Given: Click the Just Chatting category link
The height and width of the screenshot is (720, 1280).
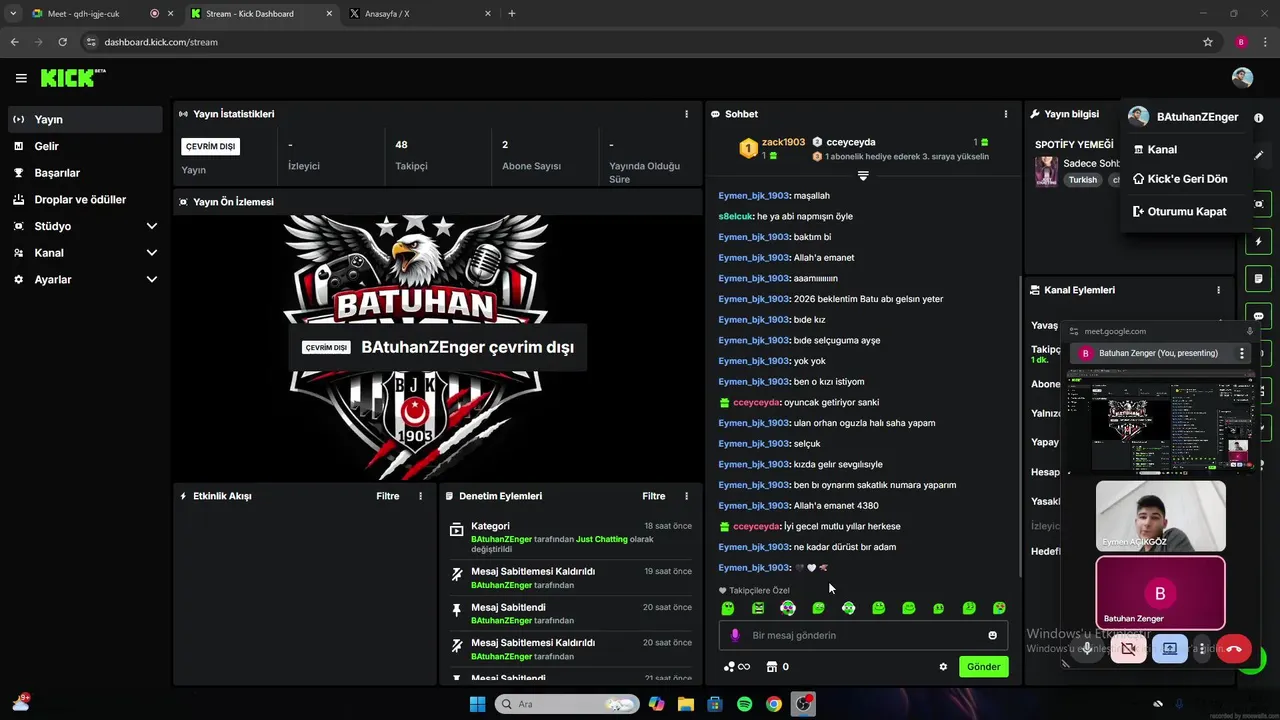Looking at the screenshot, I should click(602, 539).
